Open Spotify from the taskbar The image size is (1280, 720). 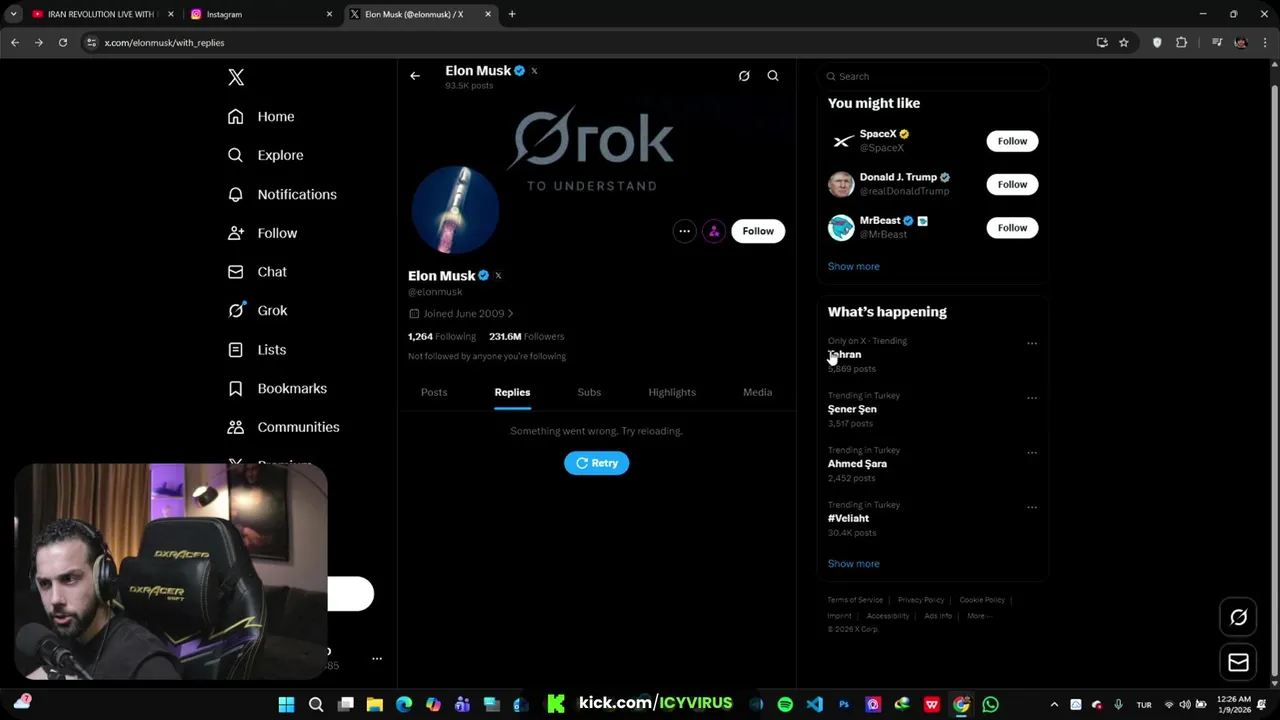click(785, 705)
